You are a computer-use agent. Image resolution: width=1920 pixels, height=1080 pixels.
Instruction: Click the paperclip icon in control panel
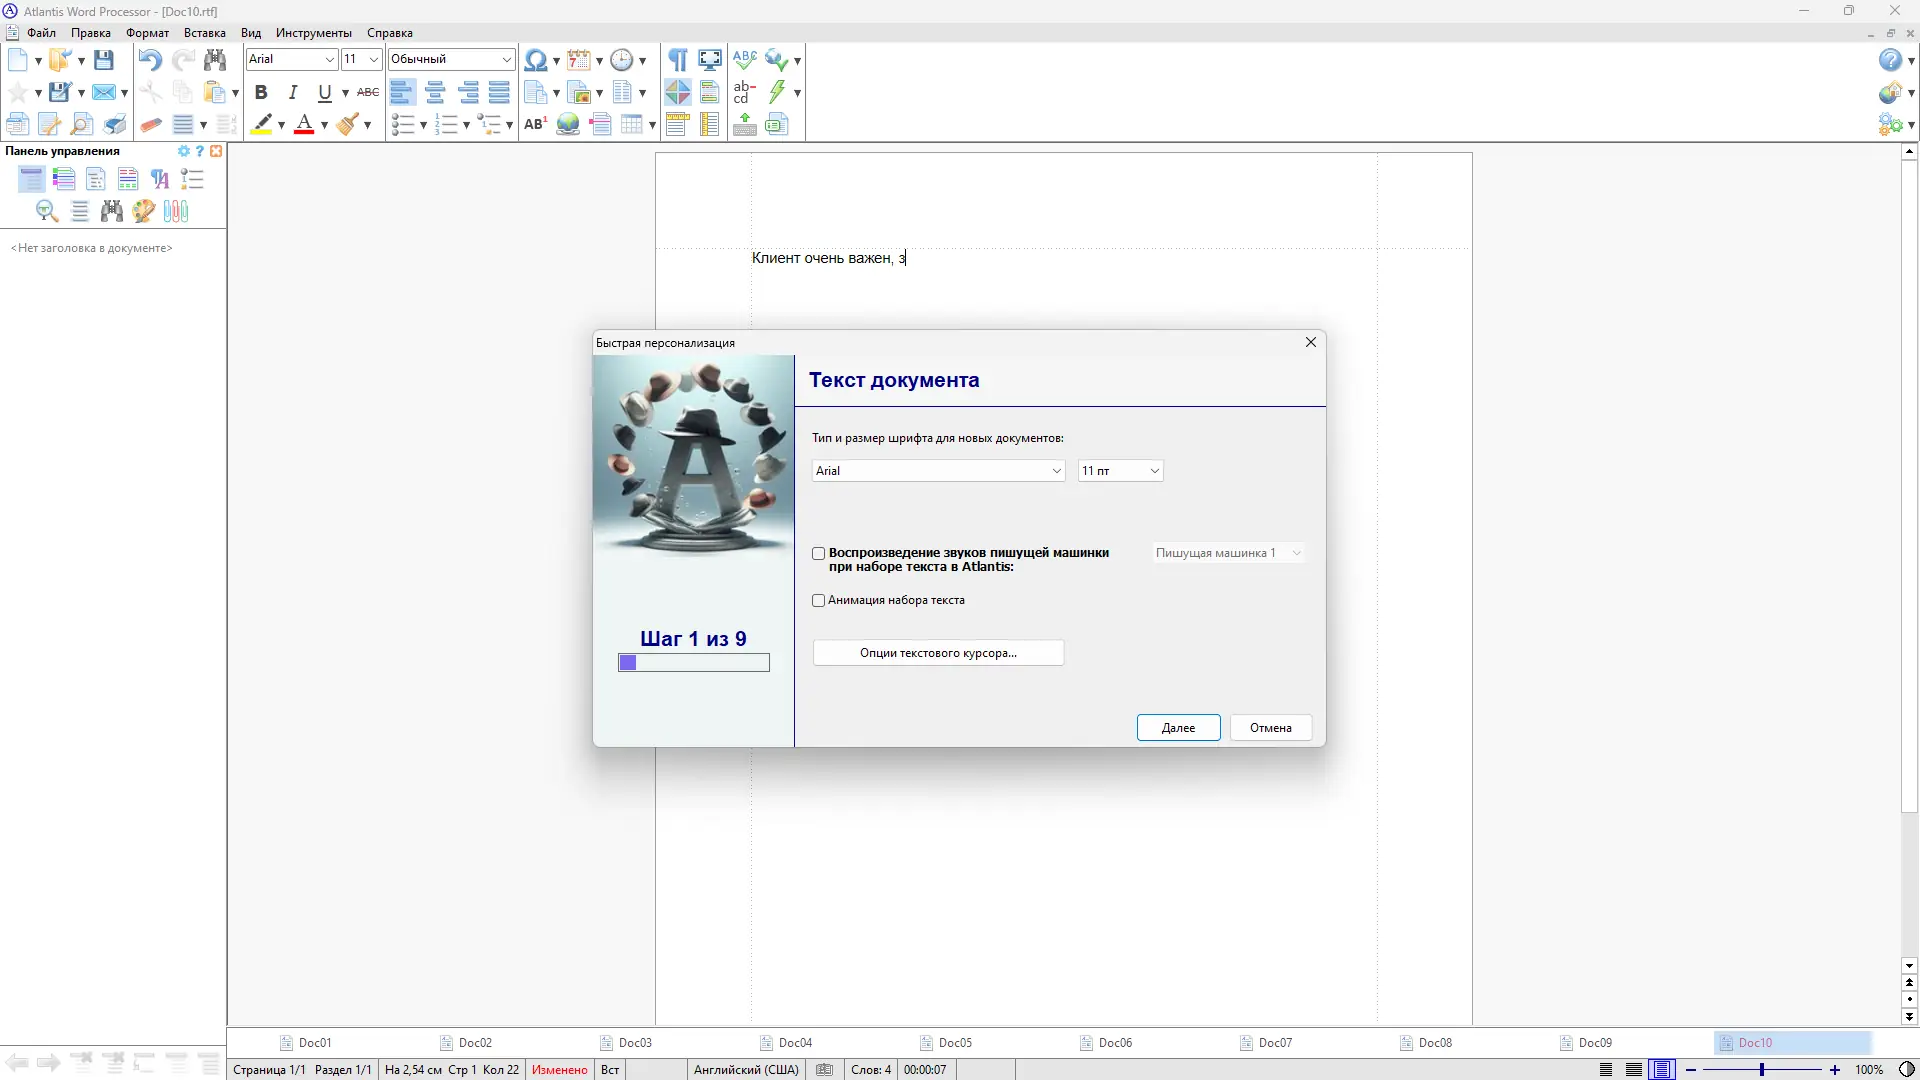point(175,211)
